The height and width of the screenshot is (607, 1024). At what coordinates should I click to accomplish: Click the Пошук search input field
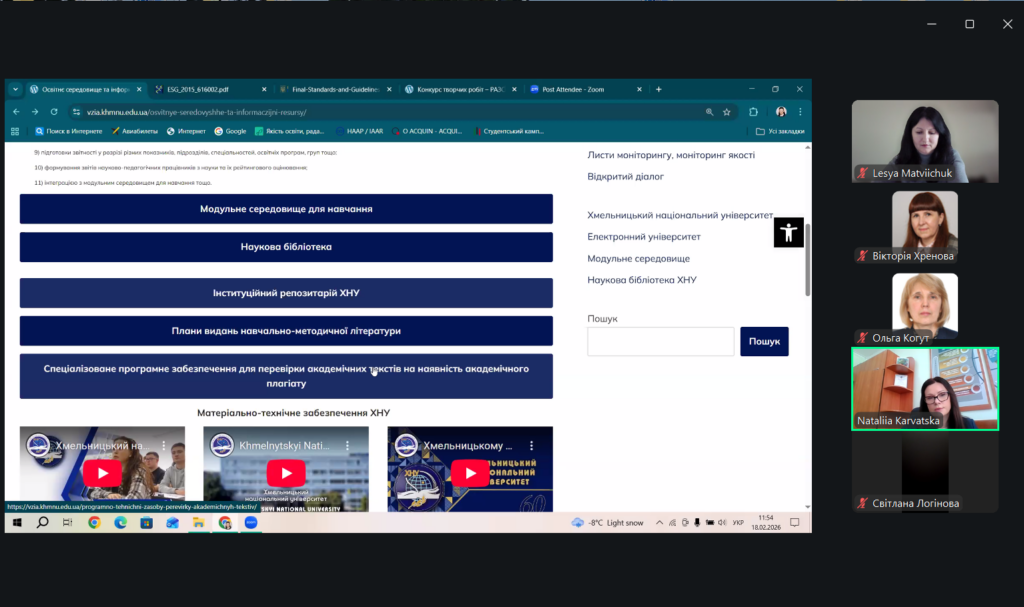coord(660,342)
